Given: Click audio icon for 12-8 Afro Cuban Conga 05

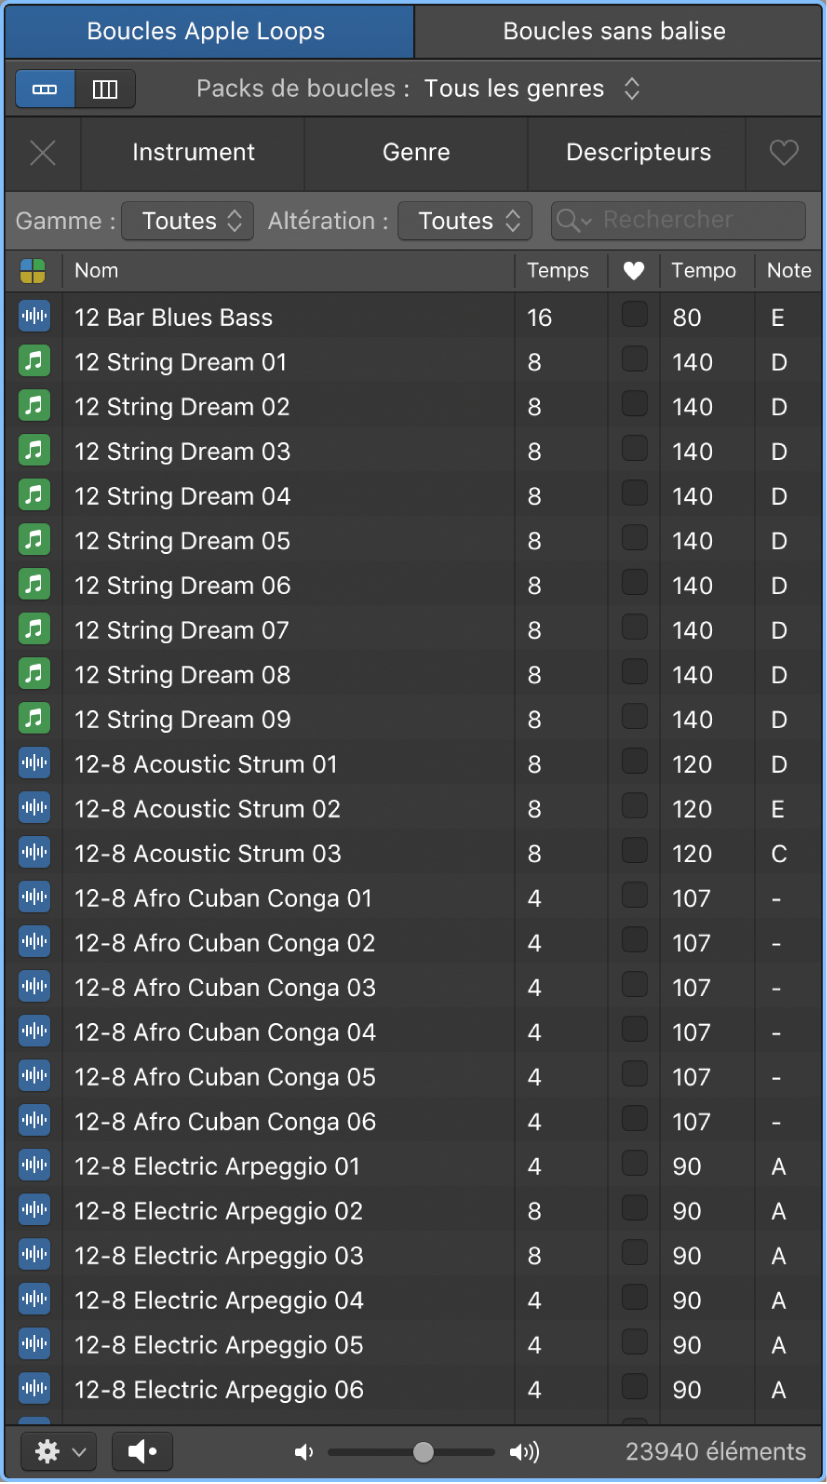Looking at the screenshot, I should [x=34, y=1077].
